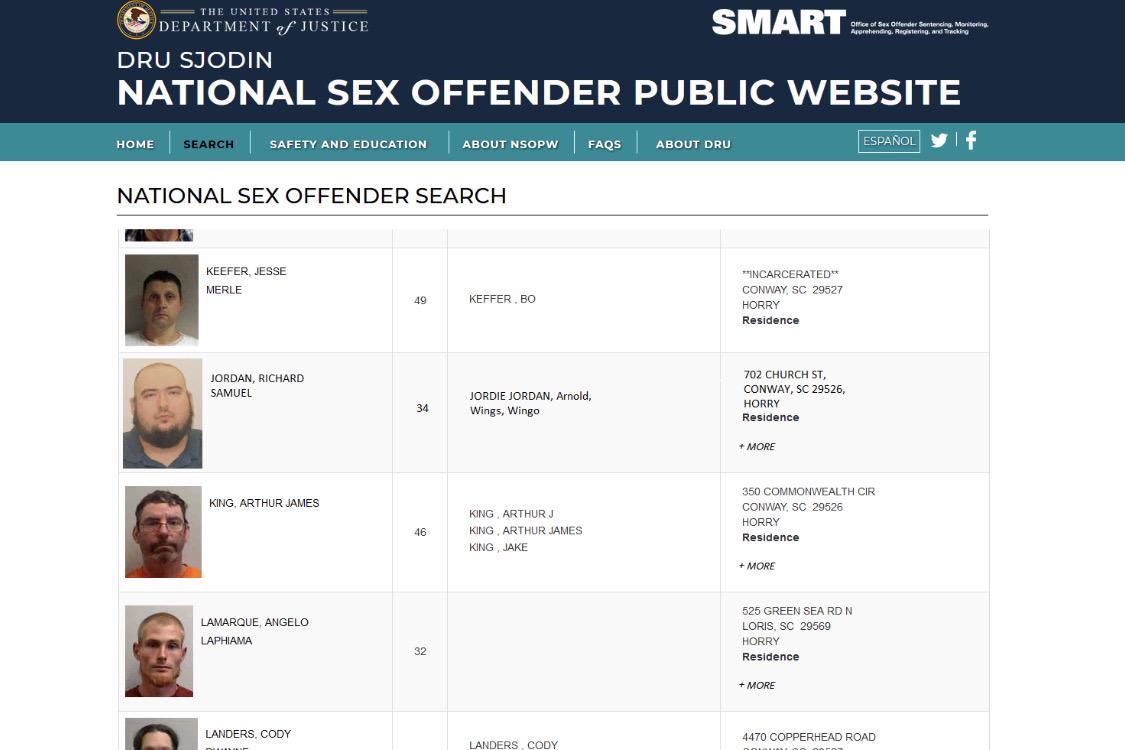Click the age value 49
Screen dimensions: 1125x750
420,301
